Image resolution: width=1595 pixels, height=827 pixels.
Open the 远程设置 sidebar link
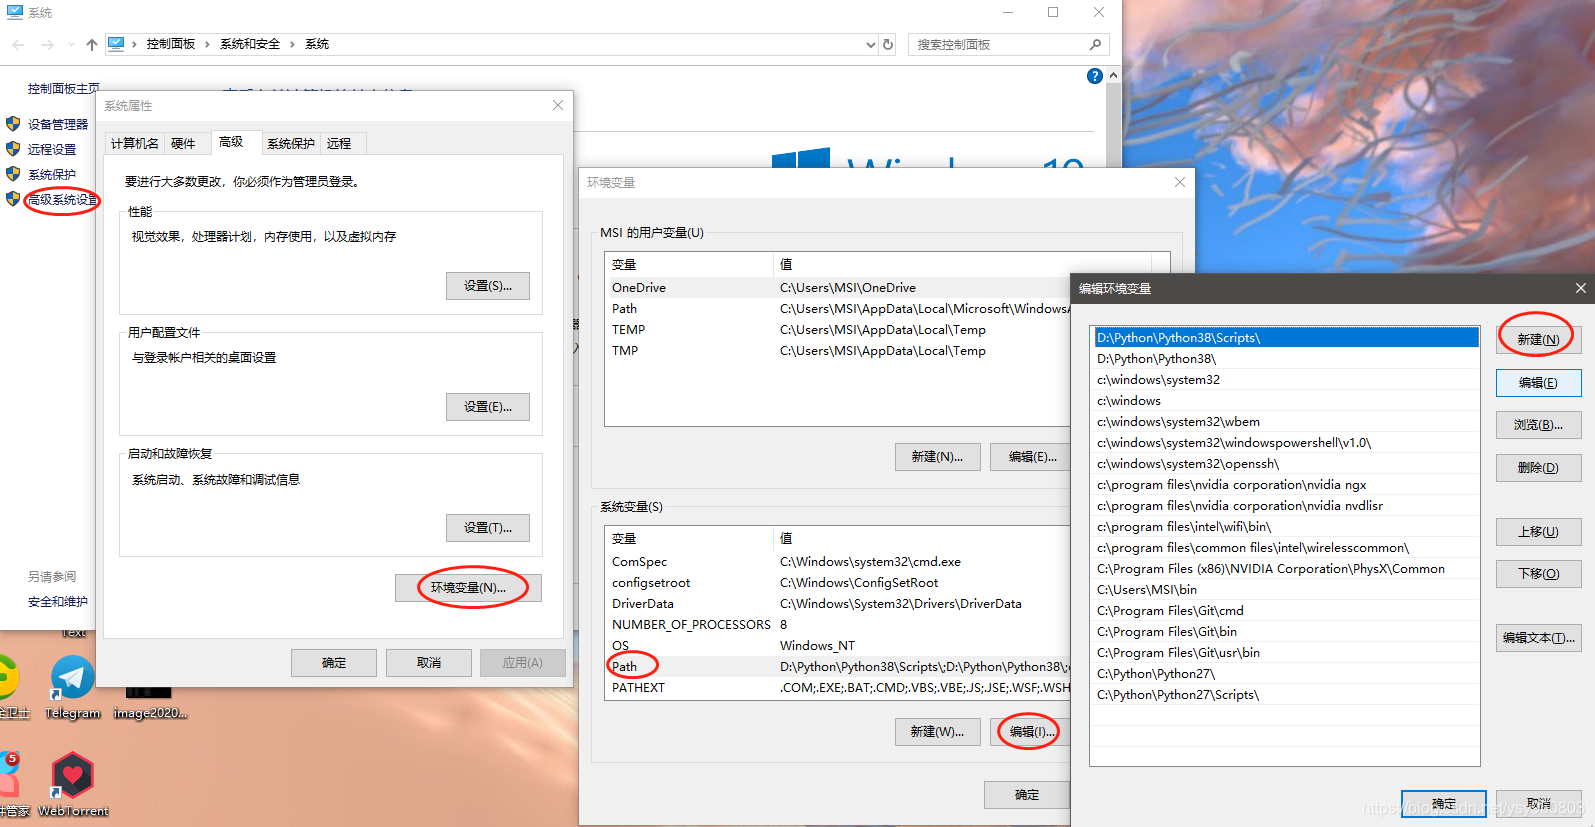pyautogui.click(x=52, y=150)
